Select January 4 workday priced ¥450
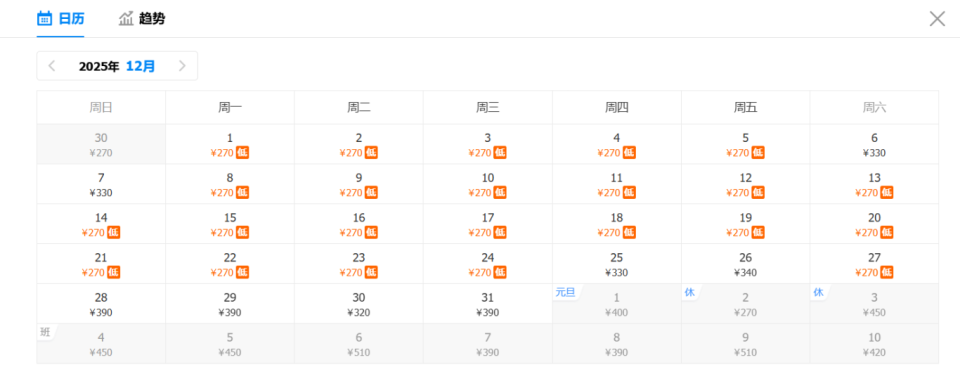This screenshot has width=960, height=386. tap(101, 344)
